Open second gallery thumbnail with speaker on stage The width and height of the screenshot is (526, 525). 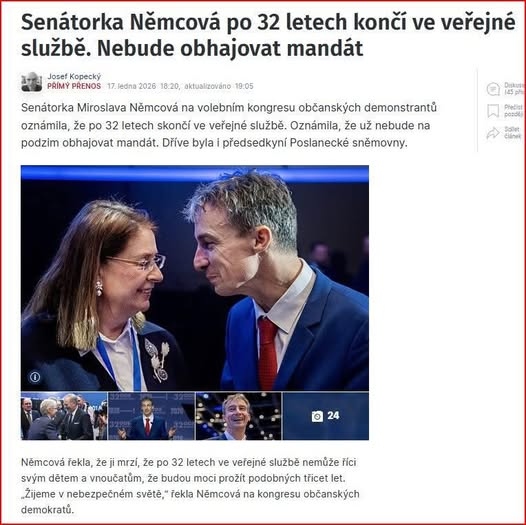(x=151, y=416)
